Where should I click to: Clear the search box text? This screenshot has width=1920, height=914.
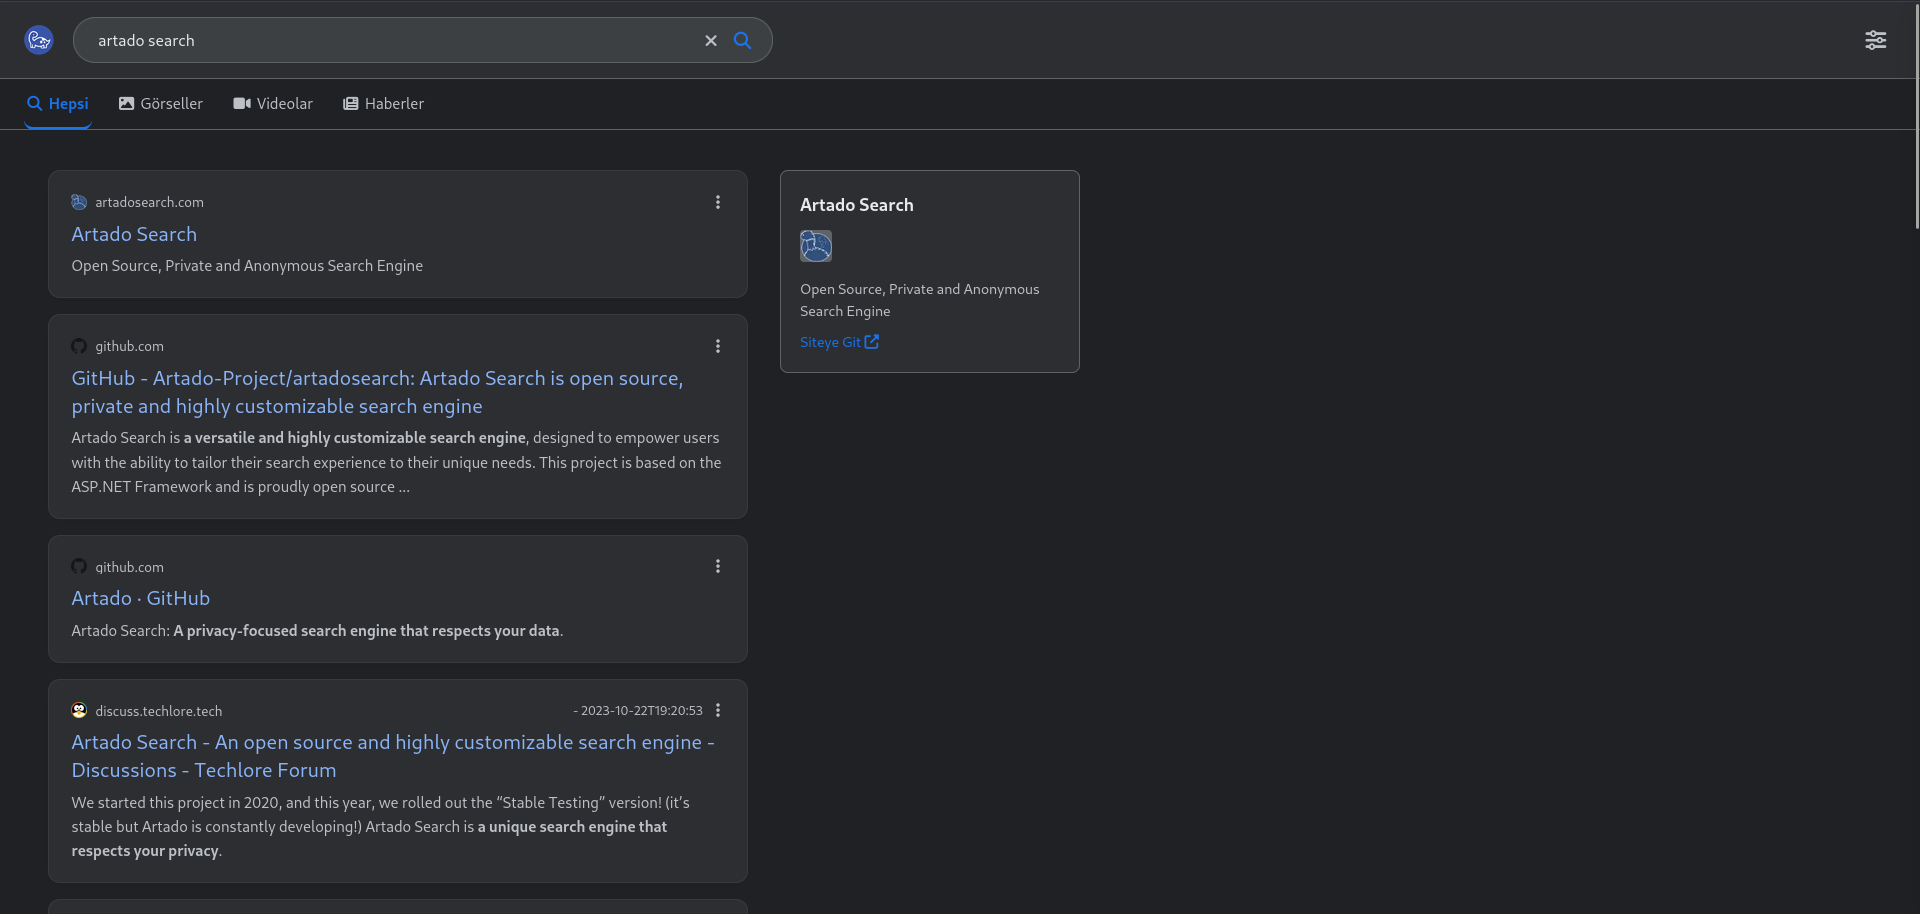tap(711, 41)
